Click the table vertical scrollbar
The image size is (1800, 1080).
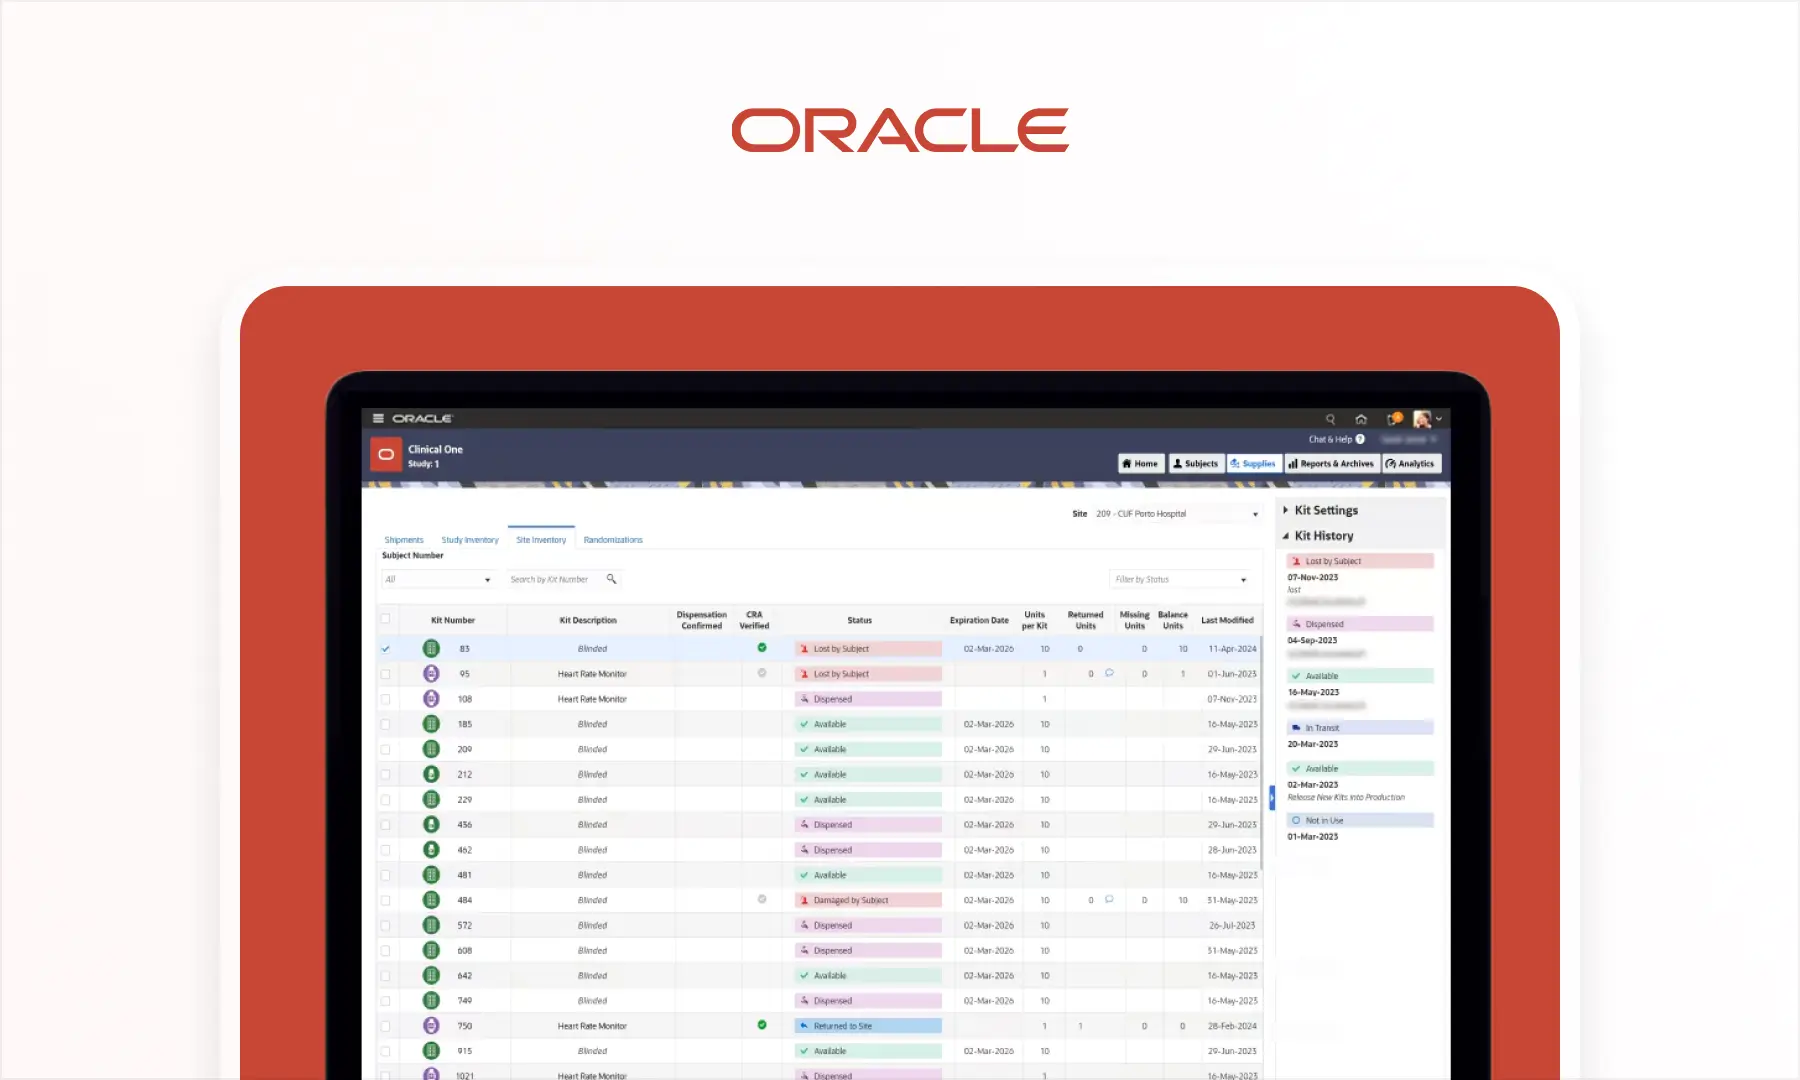point(1260,755)
